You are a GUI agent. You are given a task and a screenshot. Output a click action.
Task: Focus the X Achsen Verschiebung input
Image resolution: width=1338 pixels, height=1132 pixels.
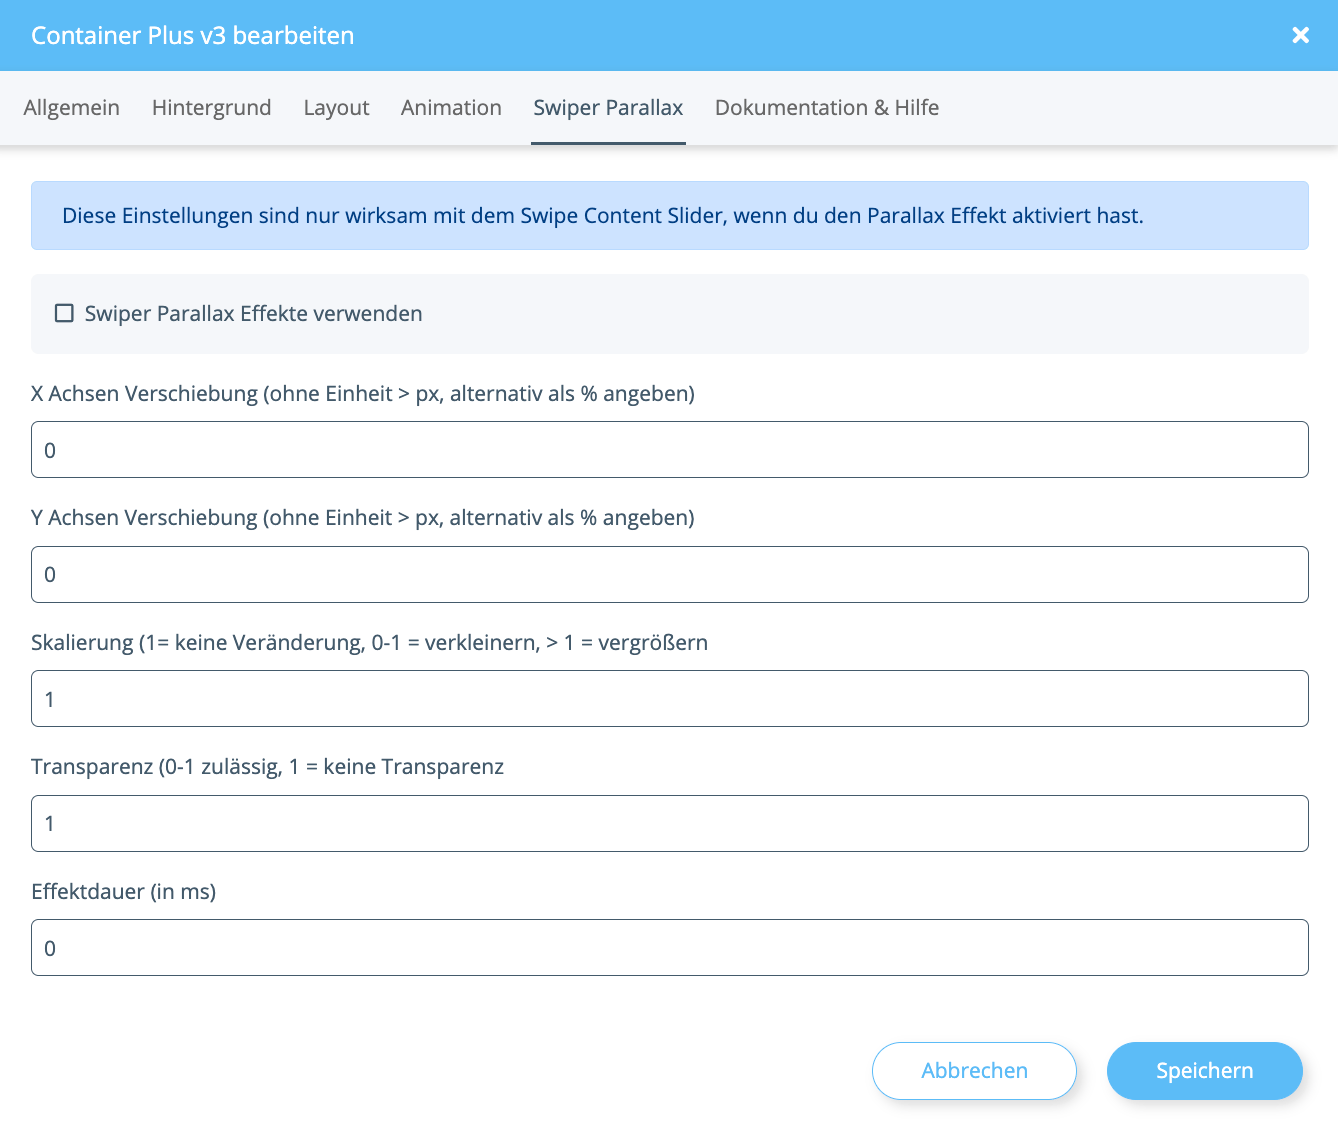click(x=670, y=450)
